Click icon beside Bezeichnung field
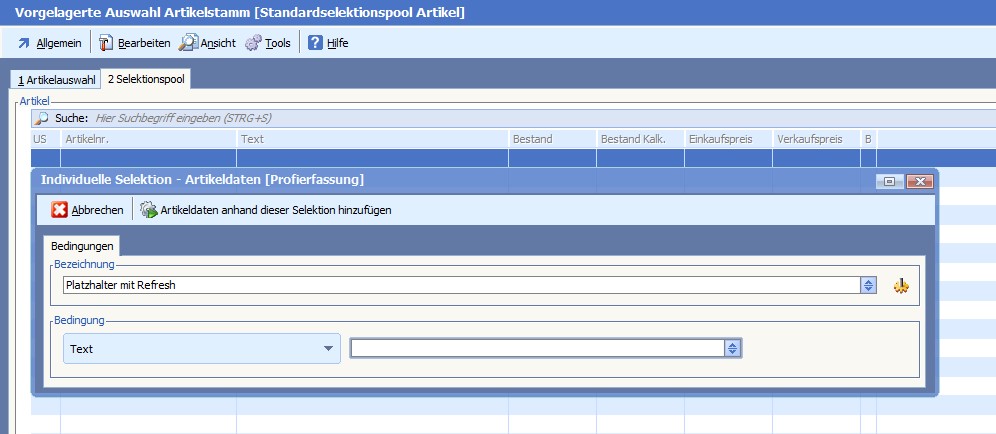Viewport: 996px width, 434px height. tap(902, 286)
